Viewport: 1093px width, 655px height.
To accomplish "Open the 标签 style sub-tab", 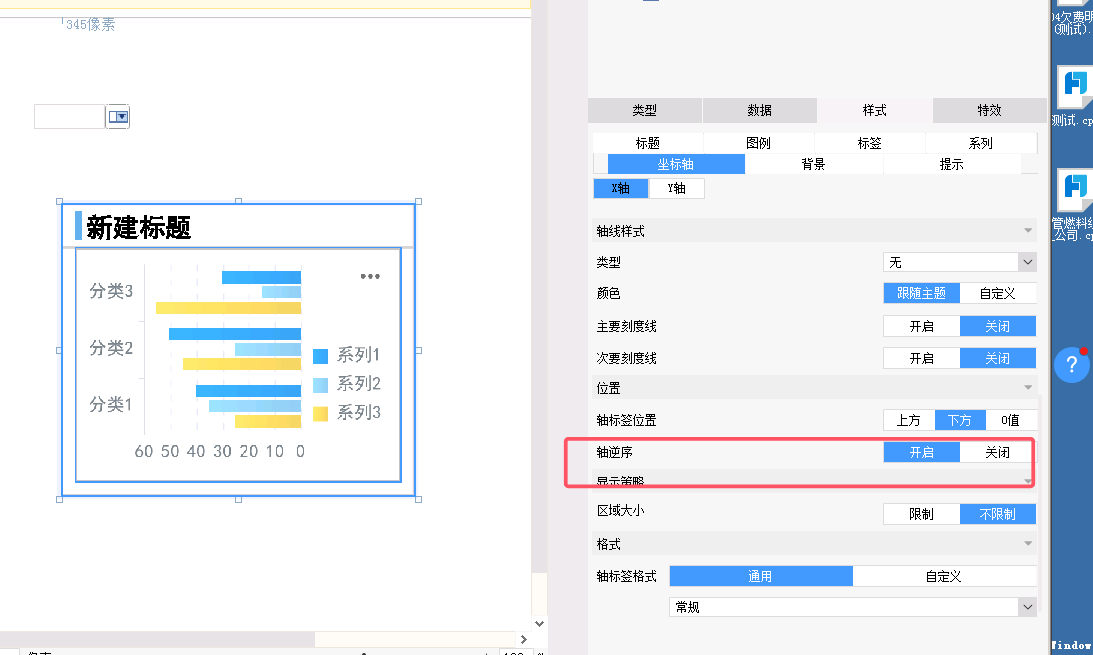I will click(x=869, y=143).
